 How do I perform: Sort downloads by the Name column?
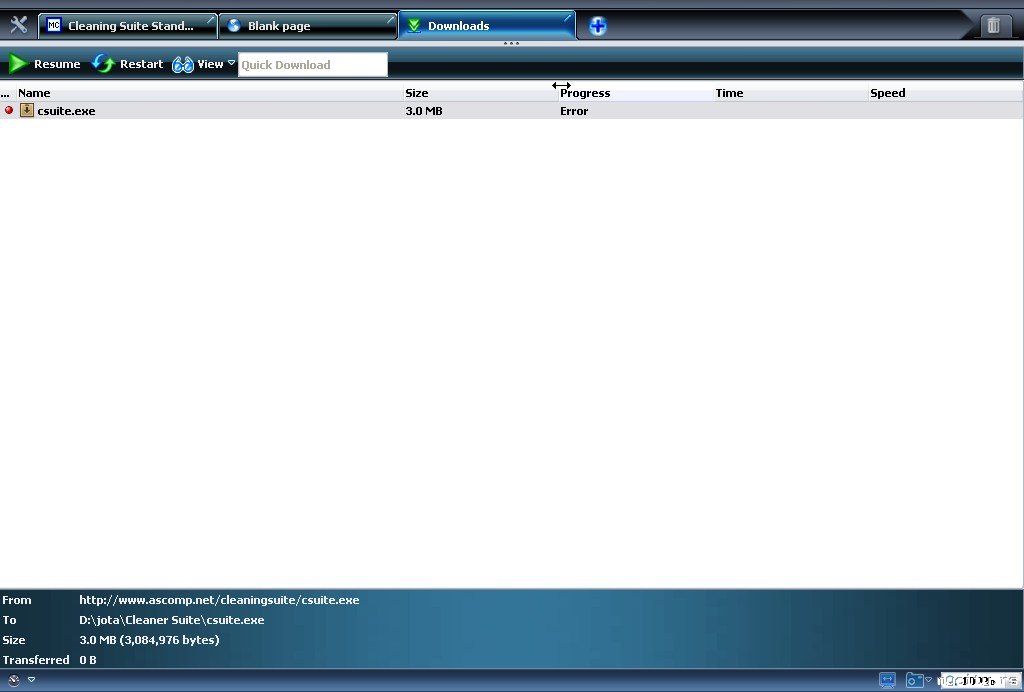click(209, 93)
